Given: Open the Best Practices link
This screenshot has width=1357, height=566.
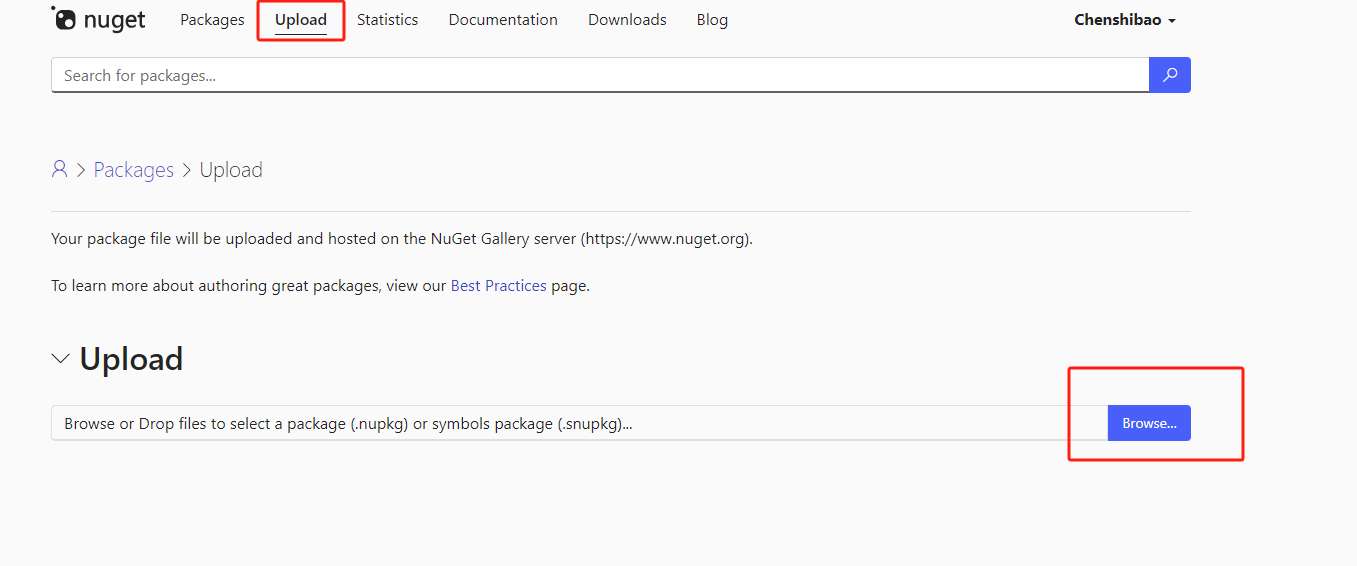Looking at the screenshot, I should pos(499,286).
